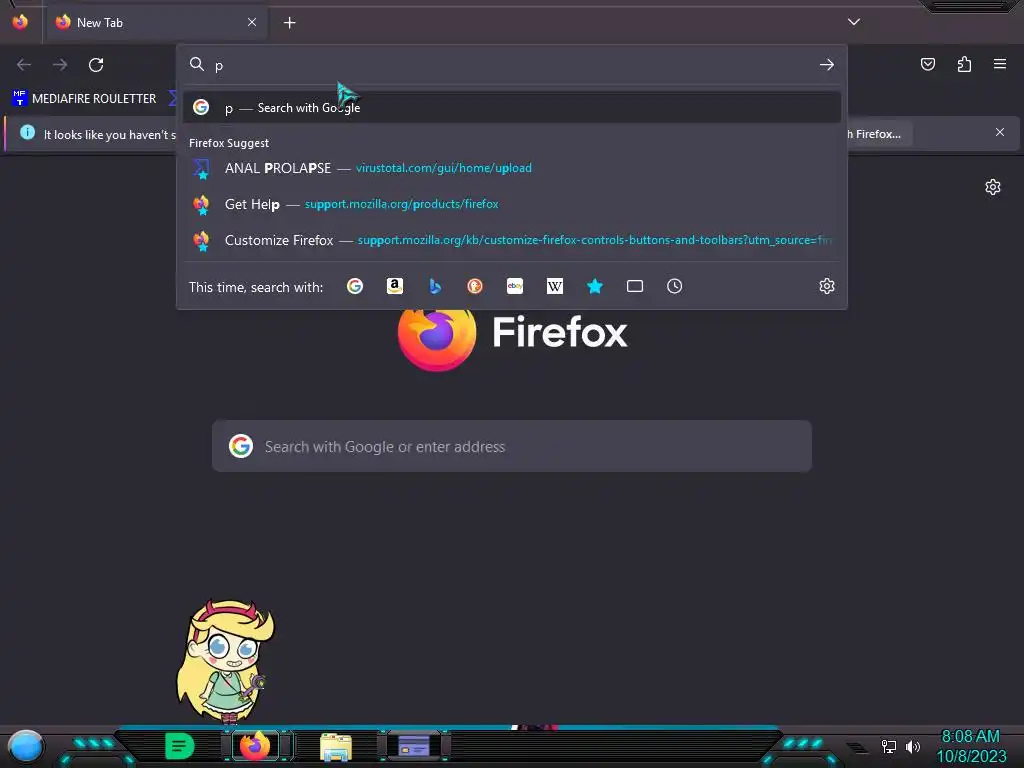Dismiss the notification bar with X
1024x768 pixels.
pos(1000,132)
